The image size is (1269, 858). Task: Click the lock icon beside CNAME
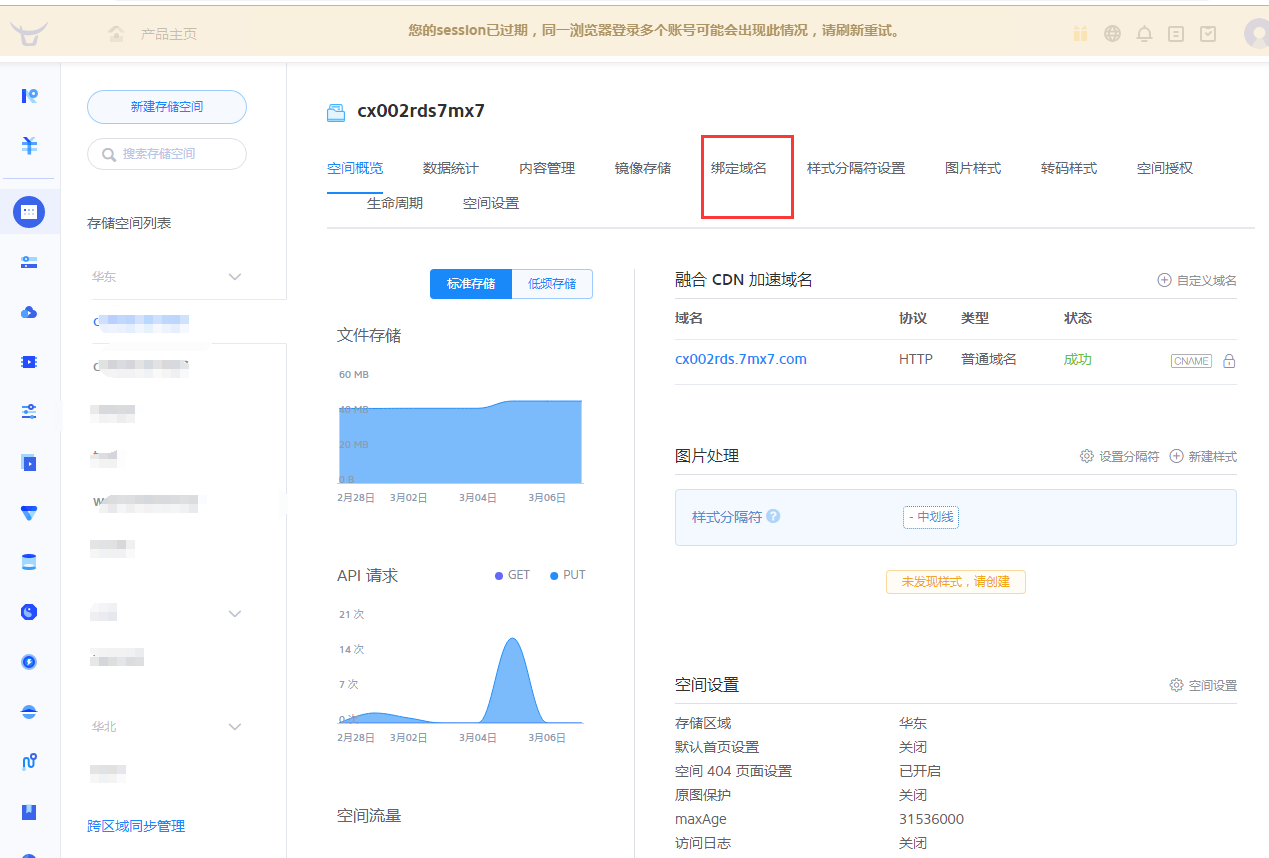click(1229, 361)
